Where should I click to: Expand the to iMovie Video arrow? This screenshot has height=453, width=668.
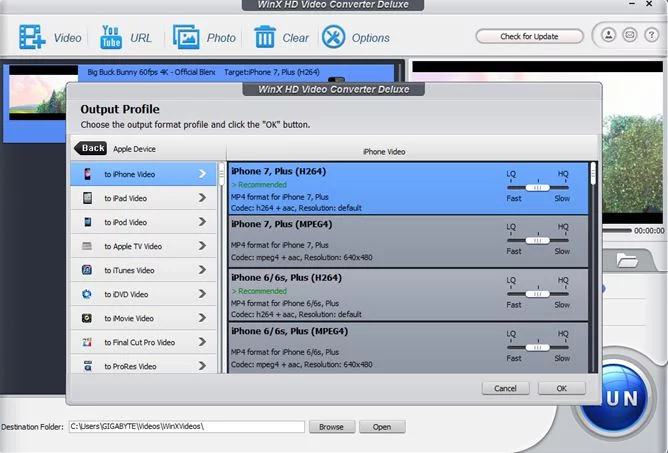(202, 318)
